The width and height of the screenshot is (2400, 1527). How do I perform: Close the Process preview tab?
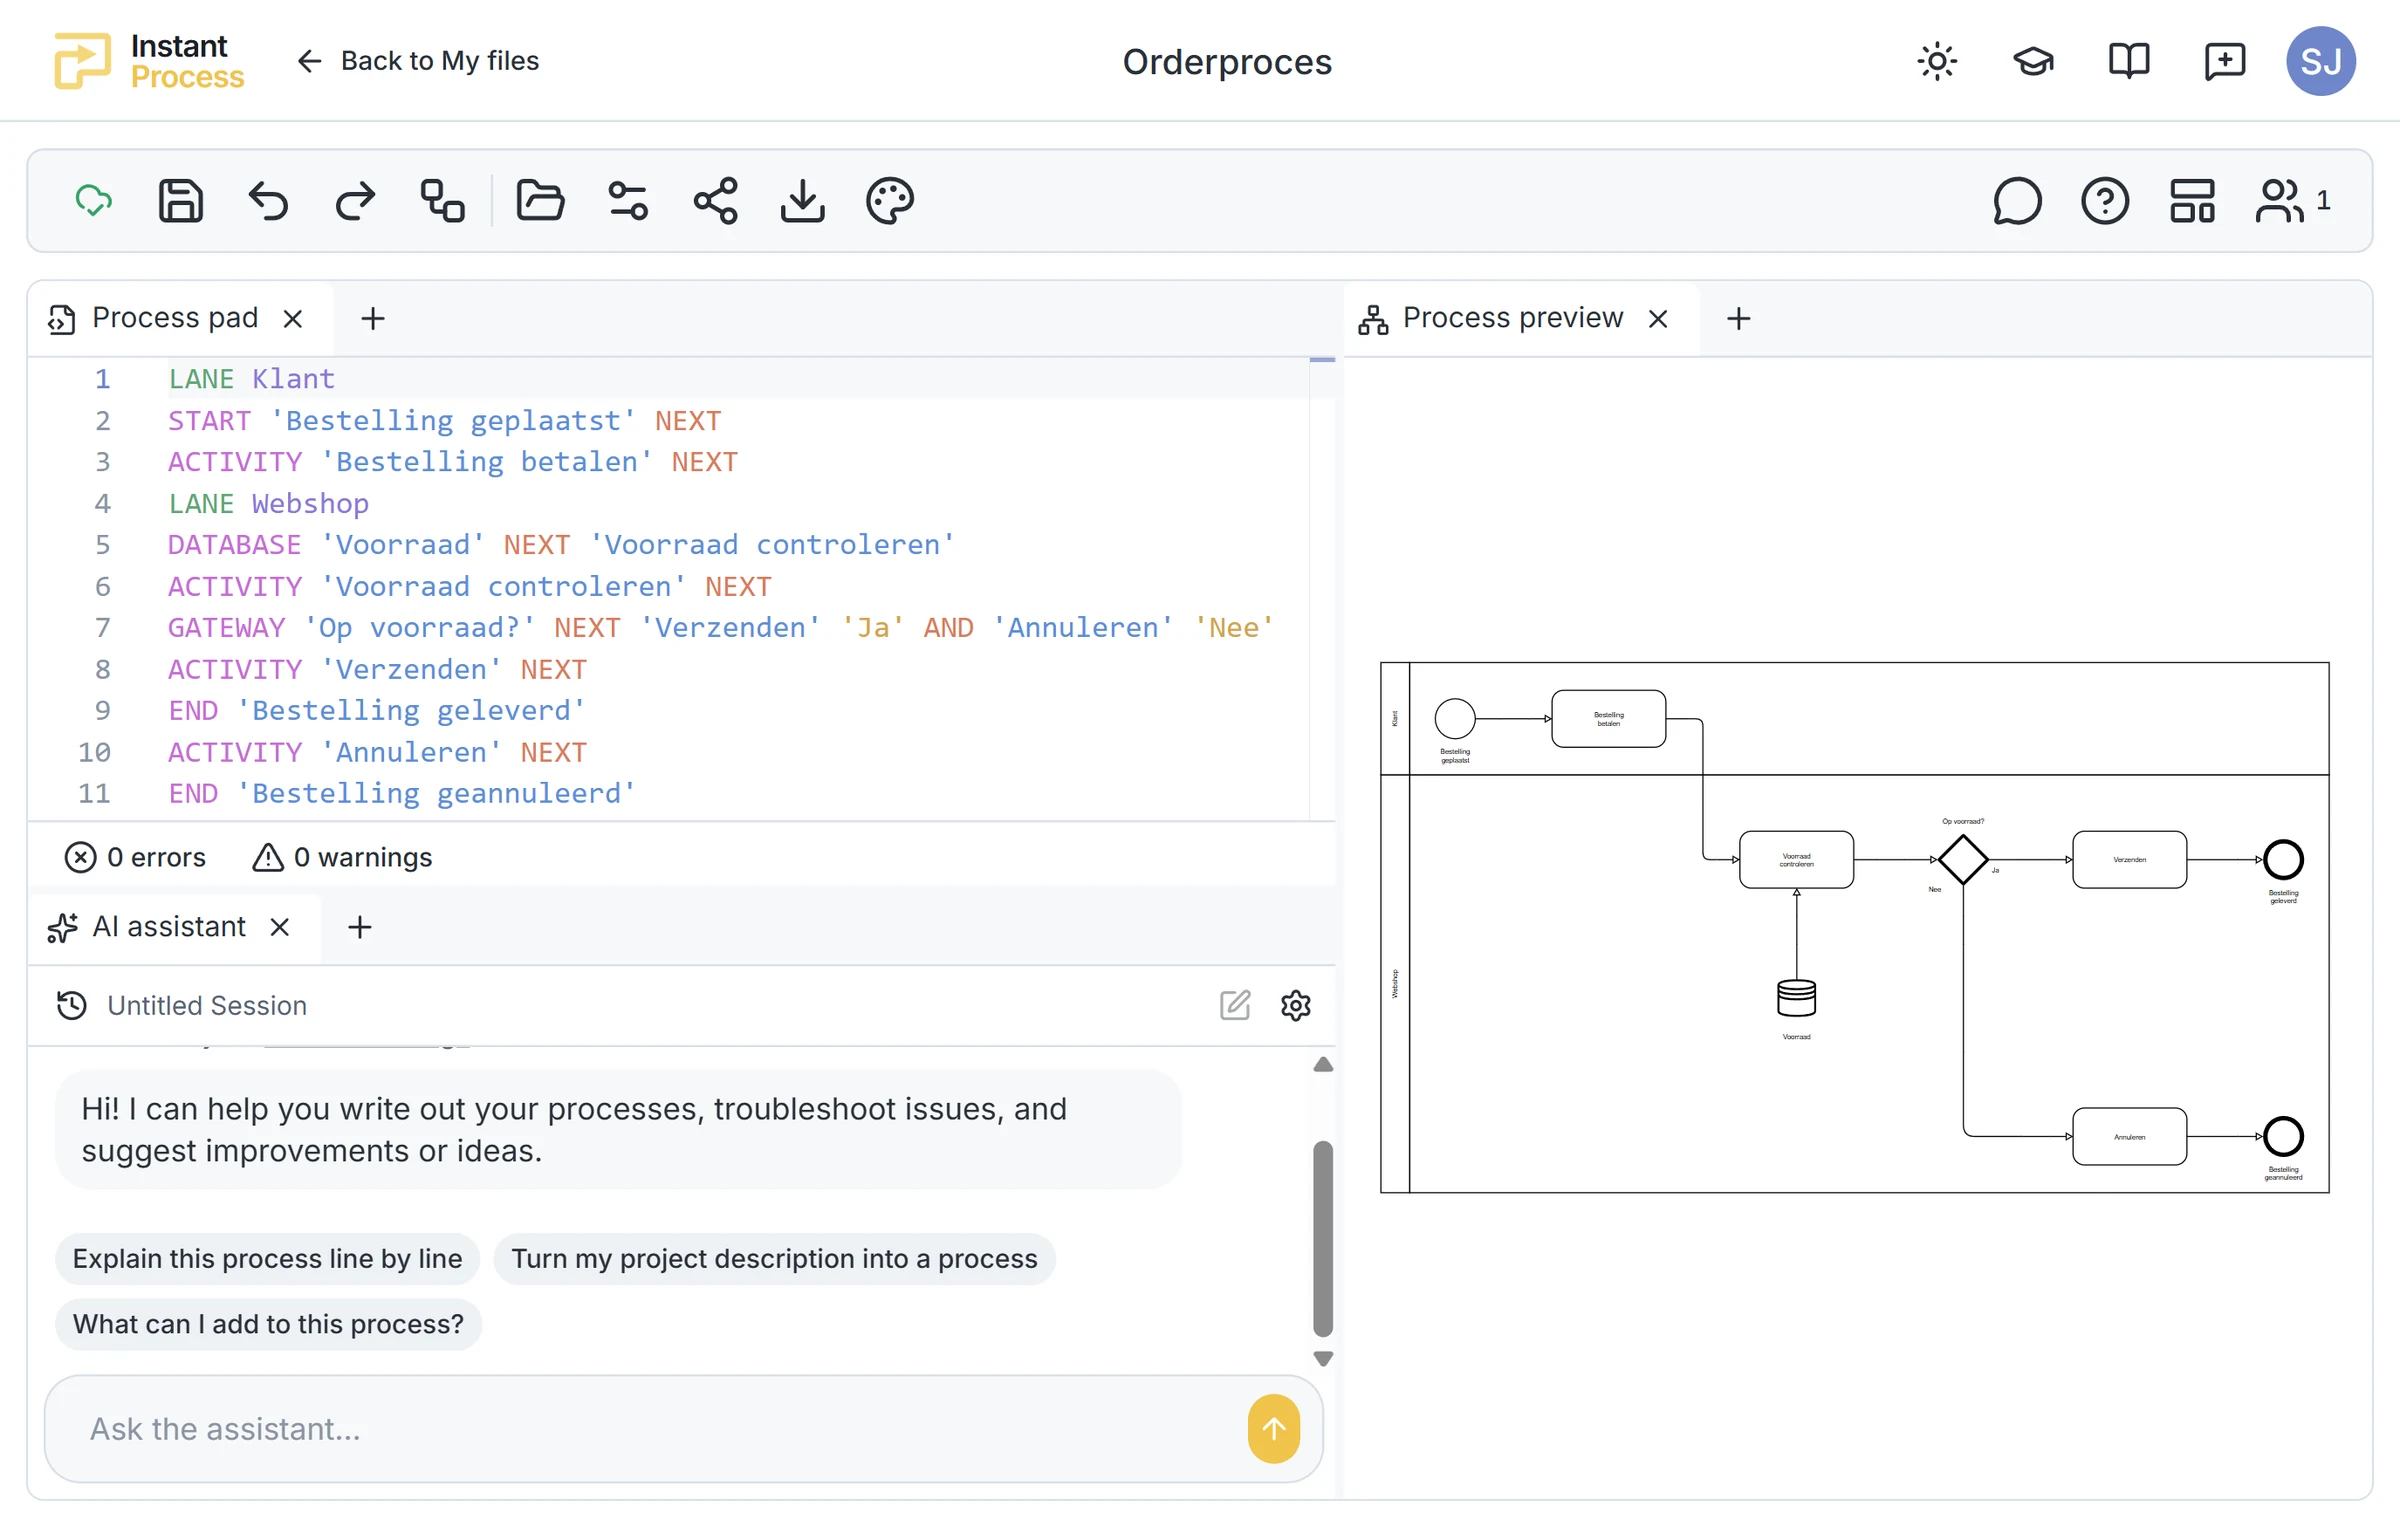pos(1658,319)
